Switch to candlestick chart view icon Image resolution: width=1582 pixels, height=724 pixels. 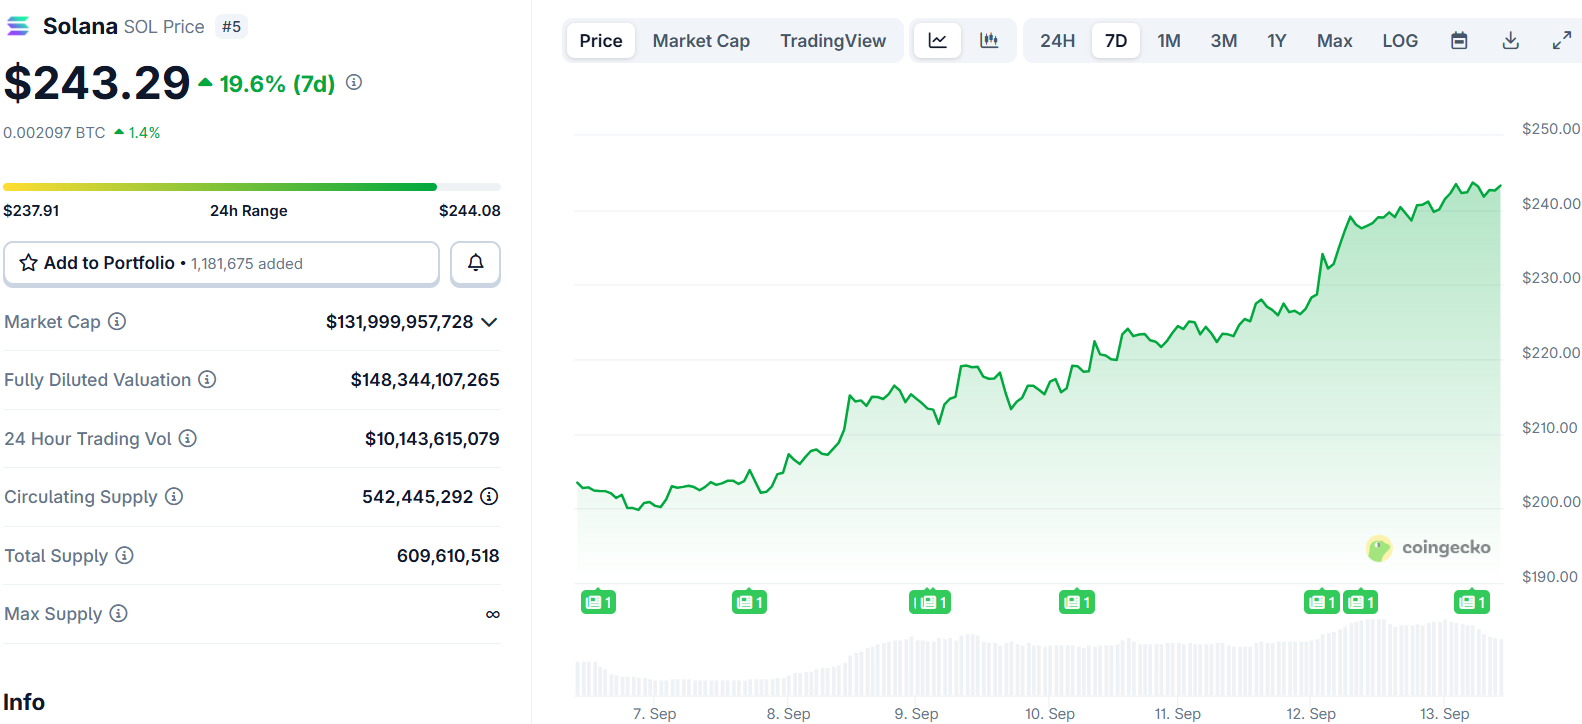989,41
